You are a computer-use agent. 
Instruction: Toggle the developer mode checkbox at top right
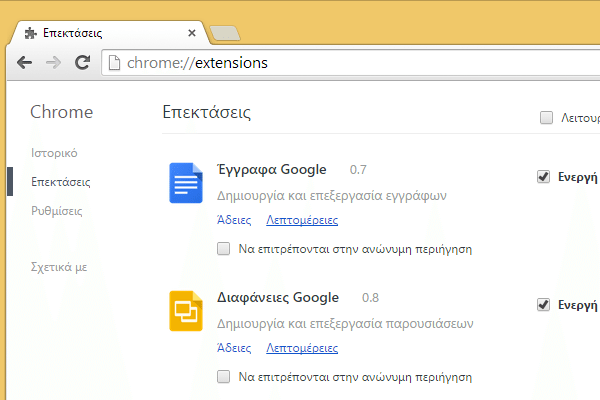546,118
